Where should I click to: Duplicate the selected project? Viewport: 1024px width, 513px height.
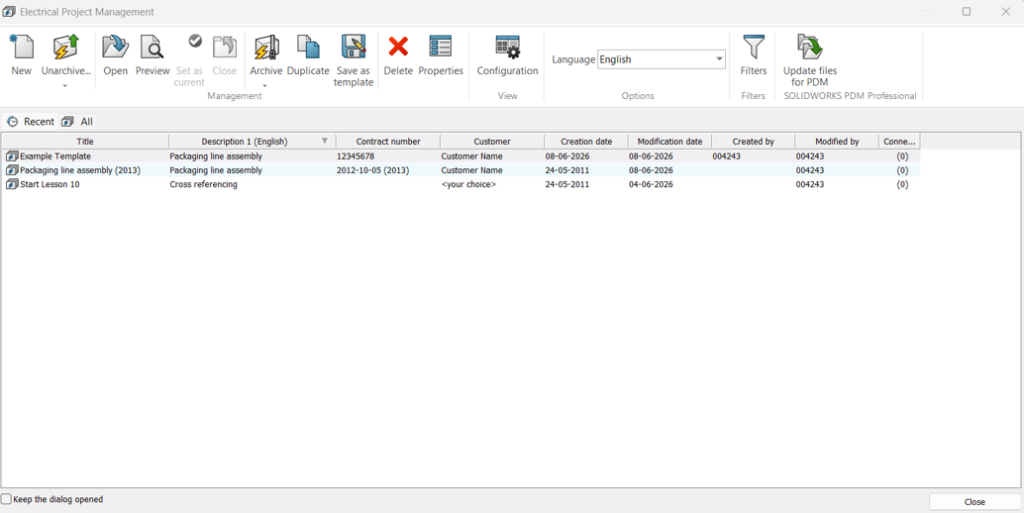(x=308, y=55)
